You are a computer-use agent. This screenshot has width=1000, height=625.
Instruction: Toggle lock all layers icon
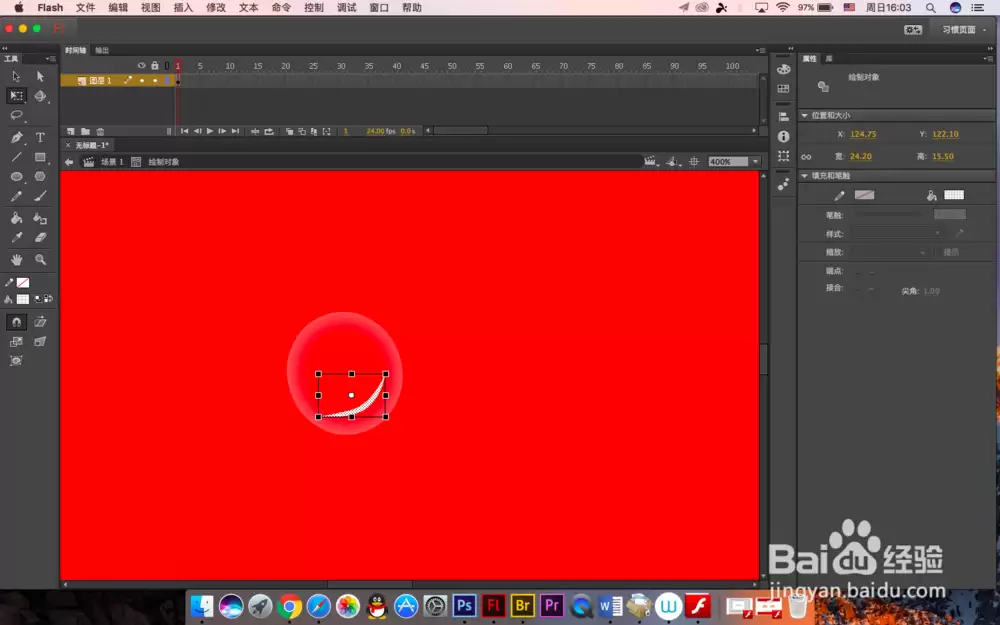click(154, 66)
